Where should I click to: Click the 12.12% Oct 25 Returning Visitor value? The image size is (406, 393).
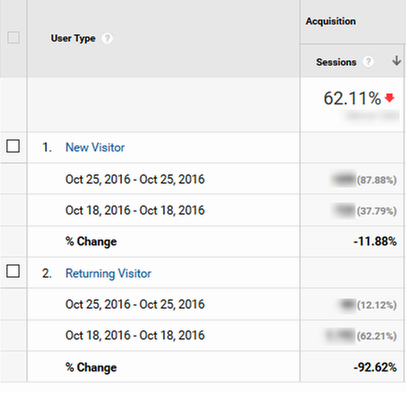click(x=377, y=305)
